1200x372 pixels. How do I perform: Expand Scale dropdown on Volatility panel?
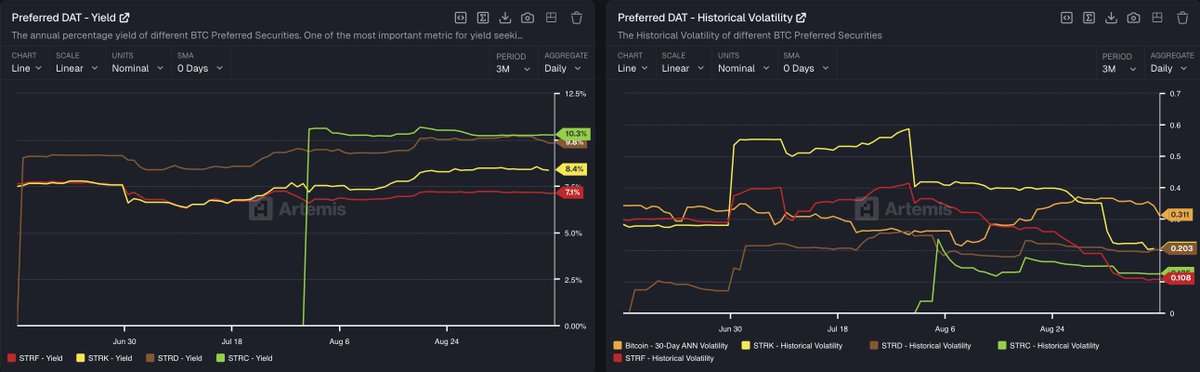point(682,68)
